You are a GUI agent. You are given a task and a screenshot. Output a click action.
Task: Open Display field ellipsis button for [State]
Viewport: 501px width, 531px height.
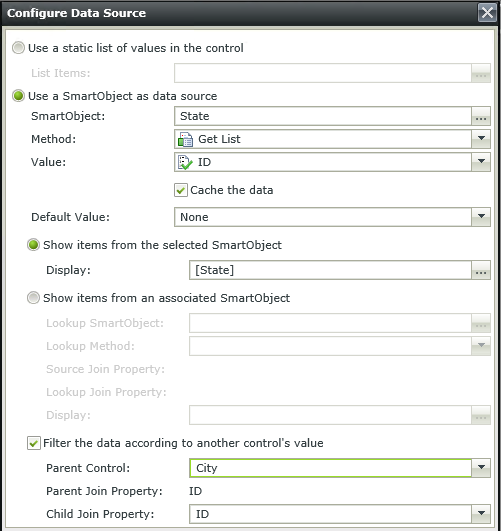(x=481, y=270)
